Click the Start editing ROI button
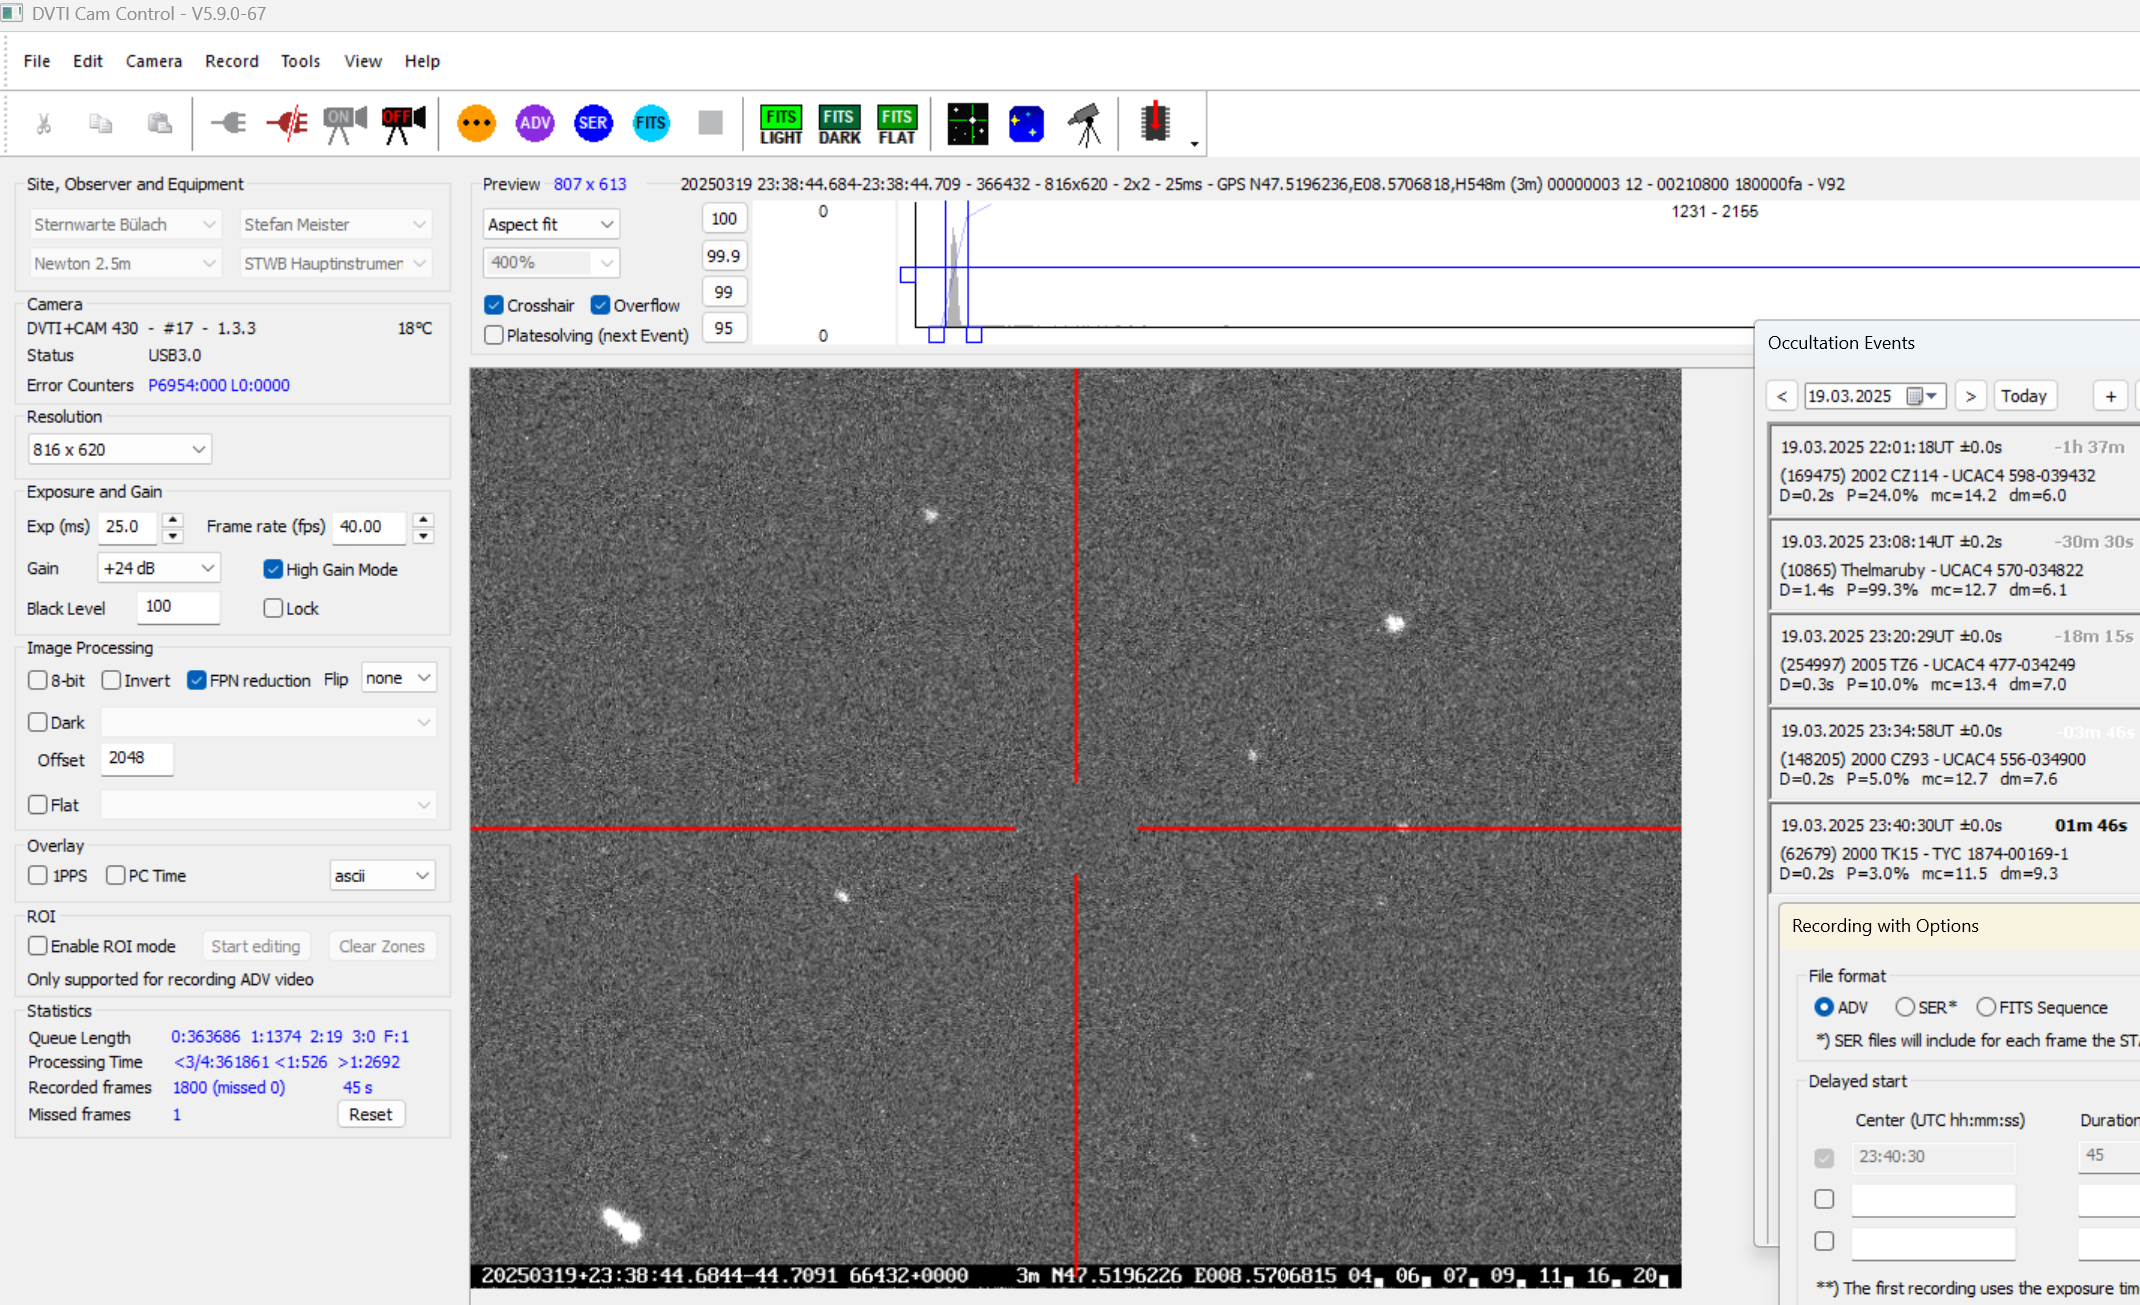Viewport: 2140px width, 1305px height. (255, 946)
